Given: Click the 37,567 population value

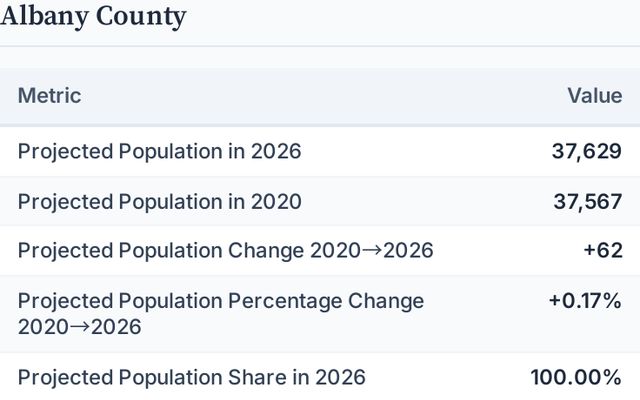Looking at the screenshot, I should tap(588, 201).
